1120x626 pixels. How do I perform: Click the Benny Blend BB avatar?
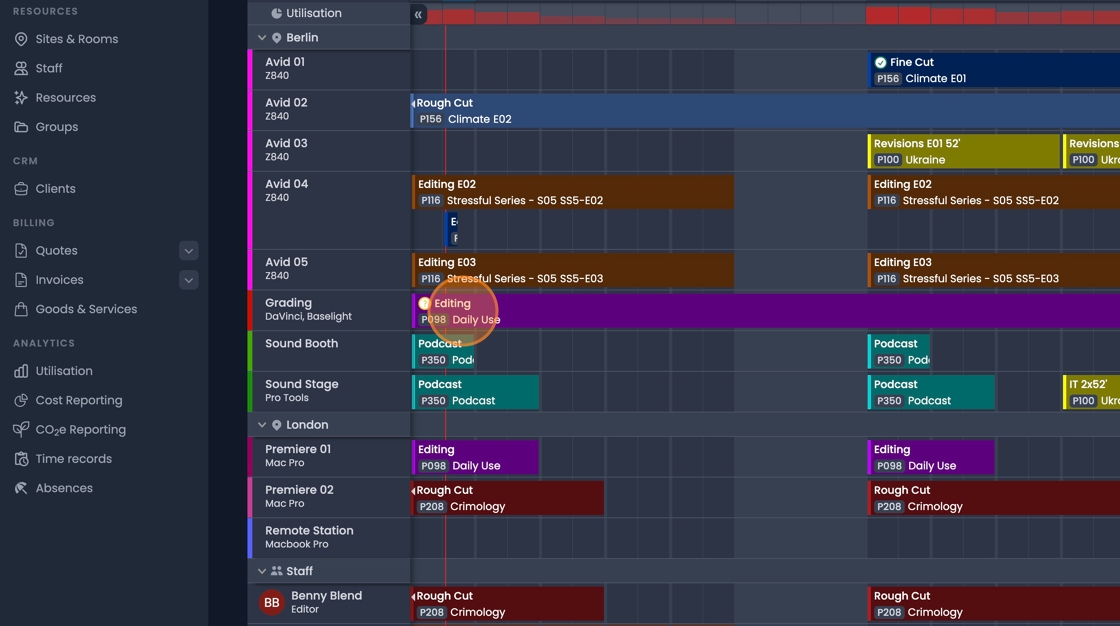click(x=271, y=602)
